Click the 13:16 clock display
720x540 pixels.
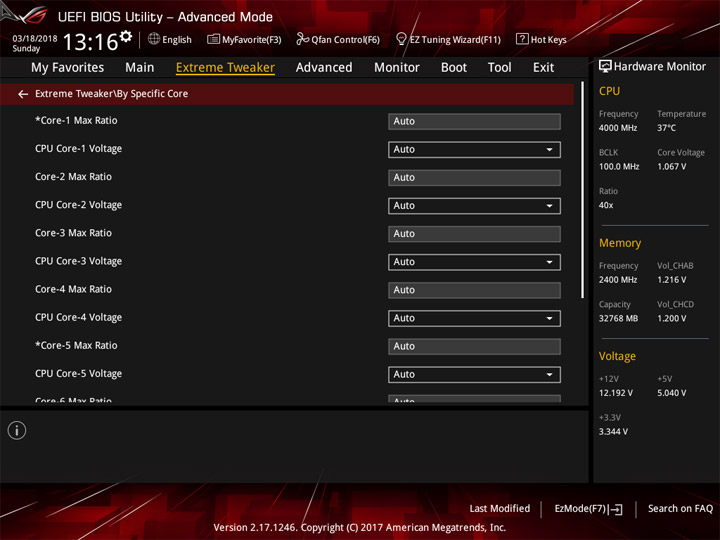click(90, 42)
